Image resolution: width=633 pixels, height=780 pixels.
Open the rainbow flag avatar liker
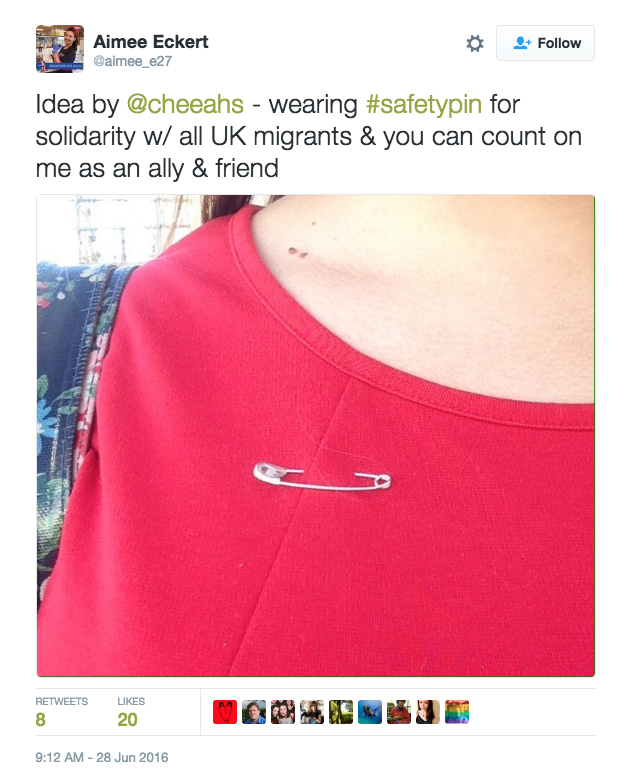457,712
